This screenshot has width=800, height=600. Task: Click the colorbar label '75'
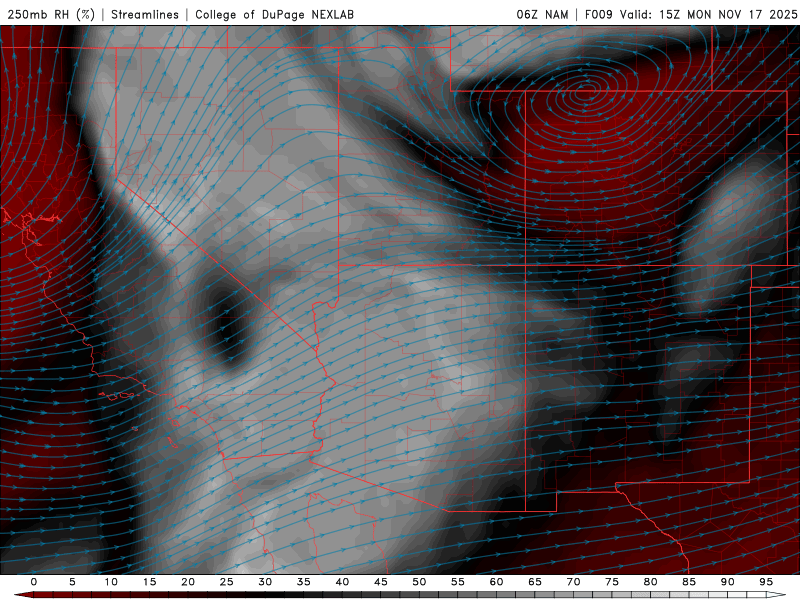pos(612,582)
